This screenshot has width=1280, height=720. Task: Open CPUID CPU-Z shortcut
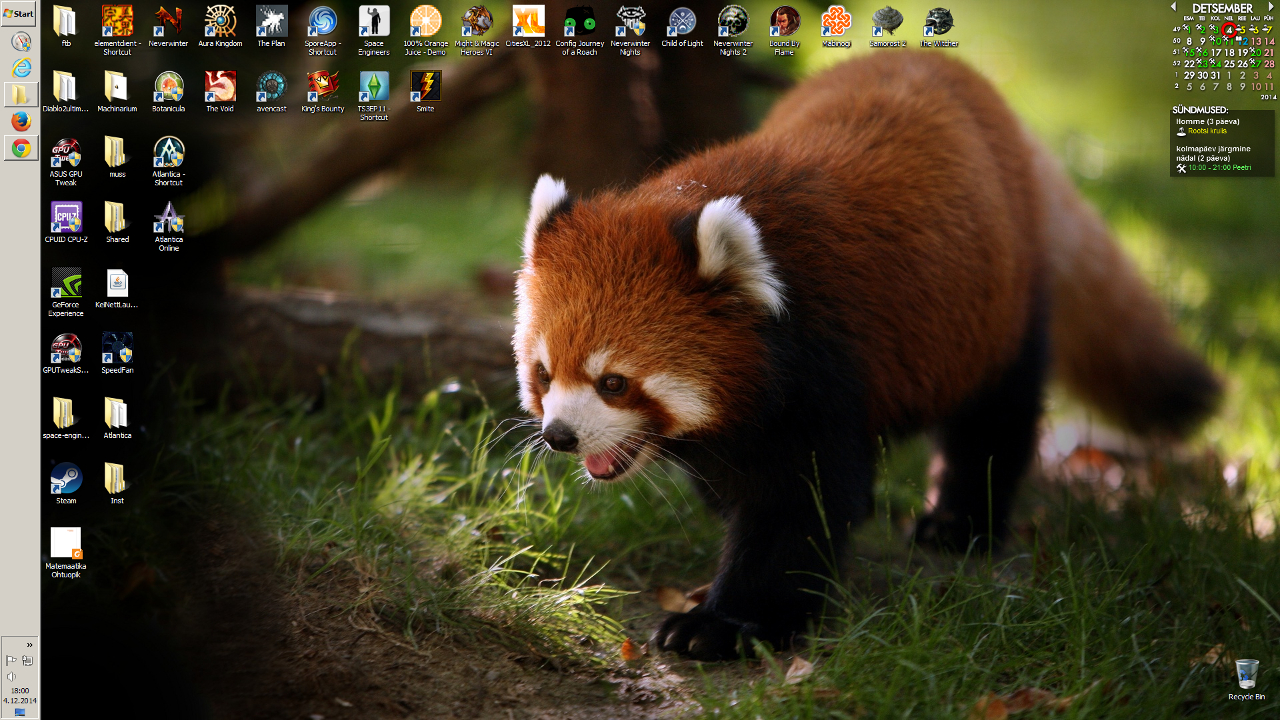tap(66, 217)
